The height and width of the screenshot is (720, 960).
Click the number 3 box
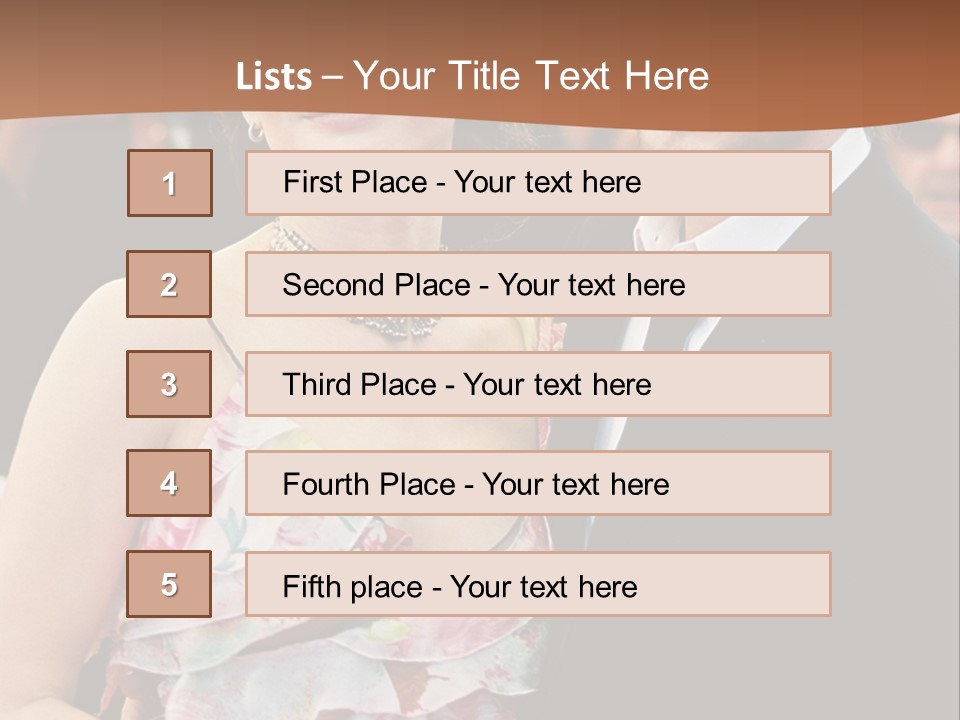point(169,384)
